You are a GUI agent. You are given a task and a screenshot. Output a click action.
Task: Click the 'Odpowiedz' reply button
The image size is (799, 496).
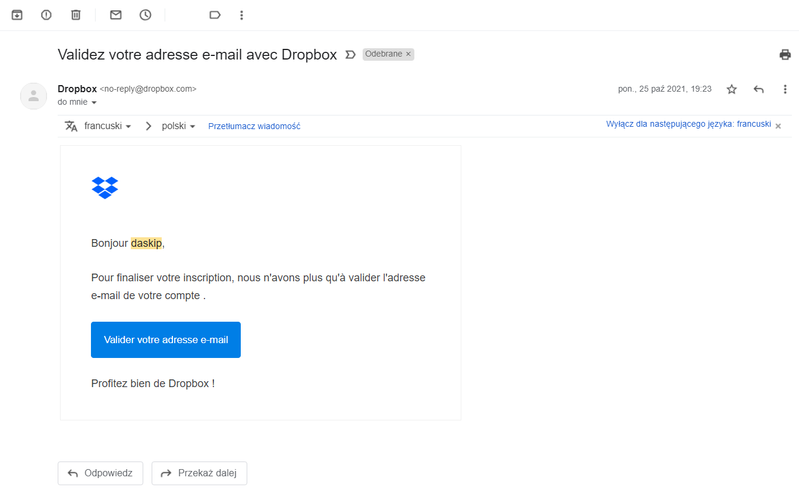coord(100,473)
